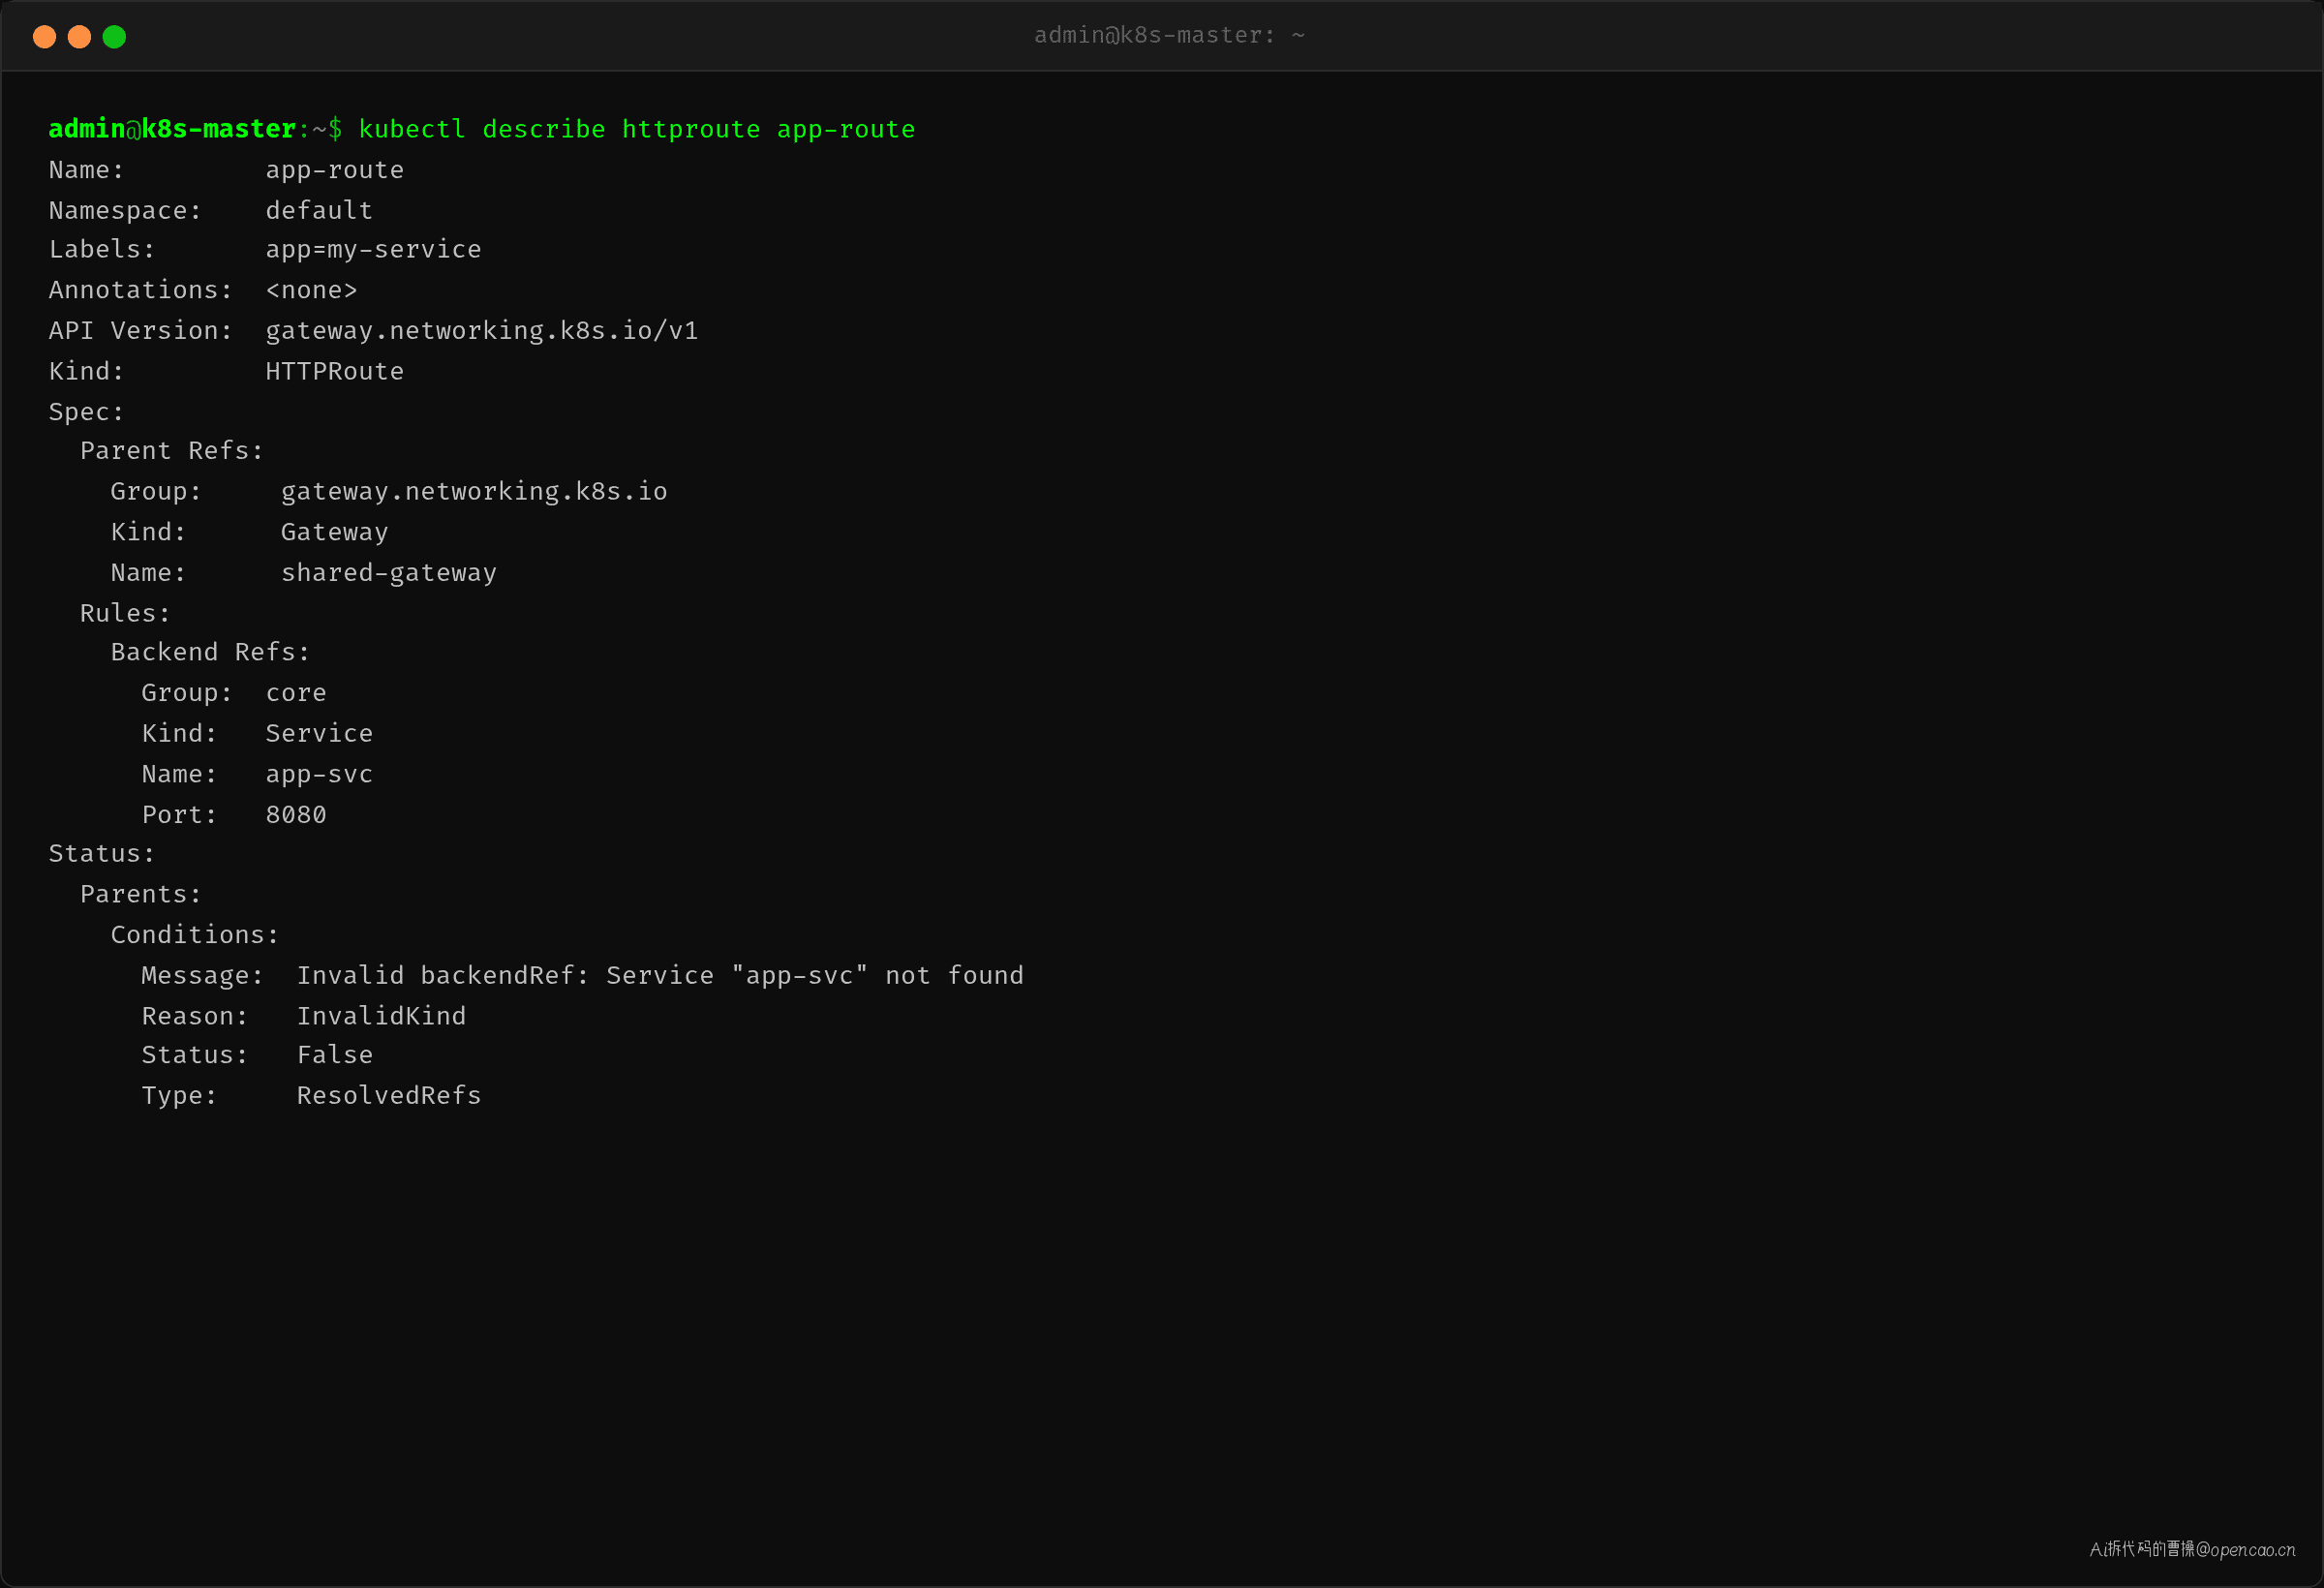This screenshot has width=2324, height=1588.
Task: Select the Name value app-route
Action: (x=334, y=171)
